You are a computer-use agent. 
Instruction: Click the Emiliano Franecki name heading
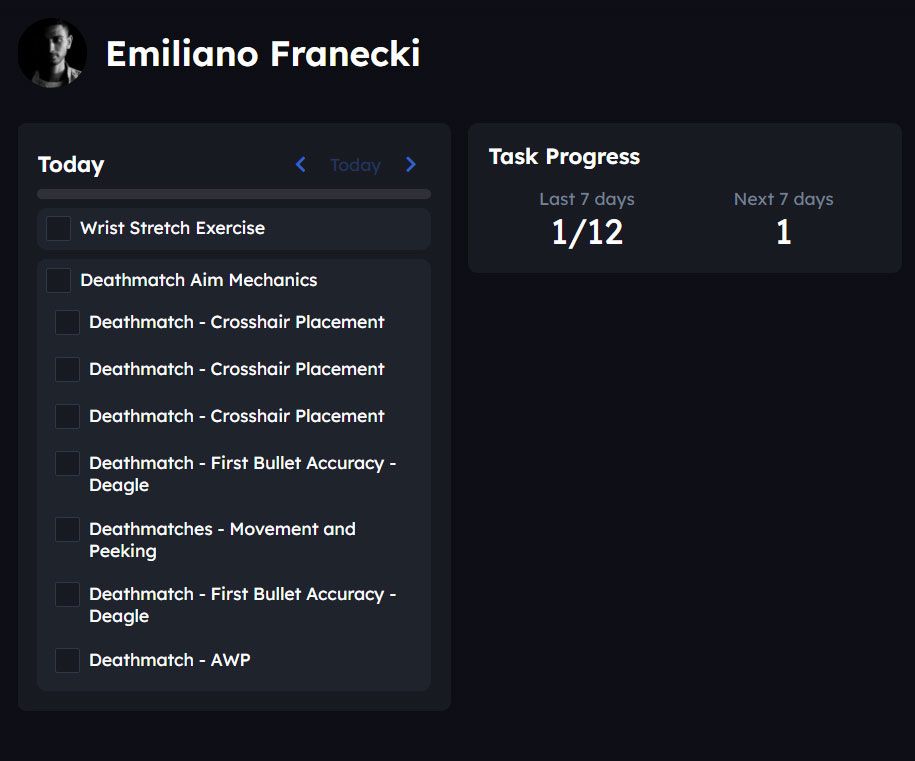(x=263, y=53)
